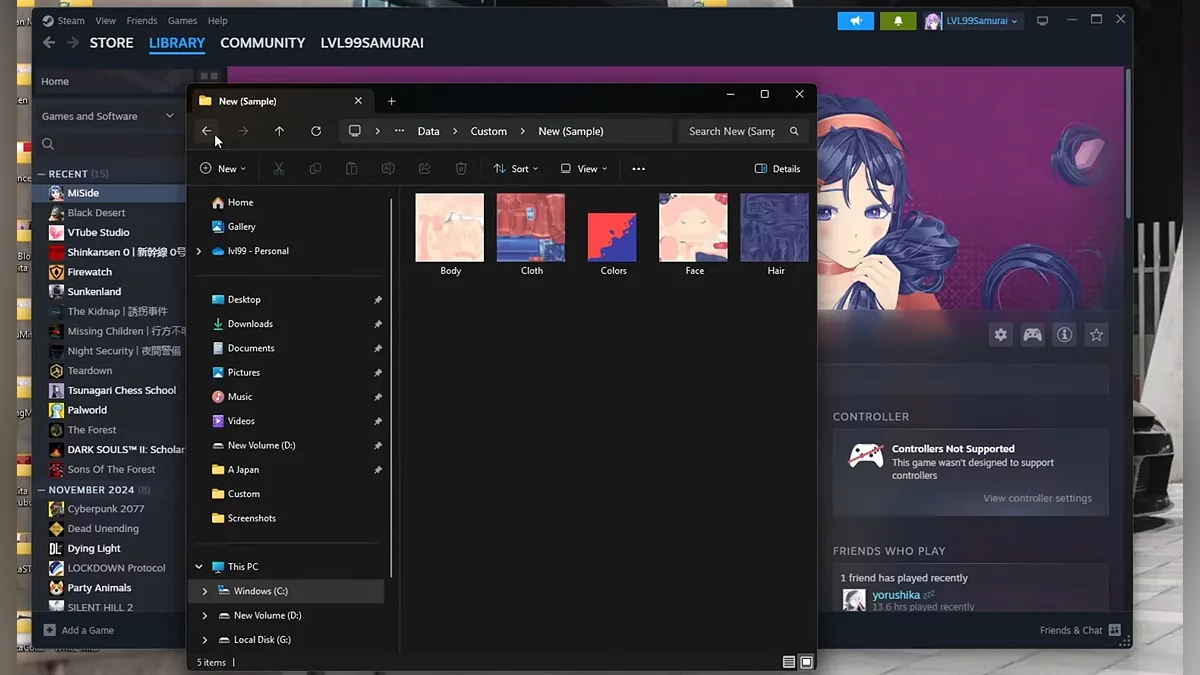This screenshot has width=1200, height=675.
Task: Click the Steam grid view icon beside Home
Action: (x=208, y=76)
